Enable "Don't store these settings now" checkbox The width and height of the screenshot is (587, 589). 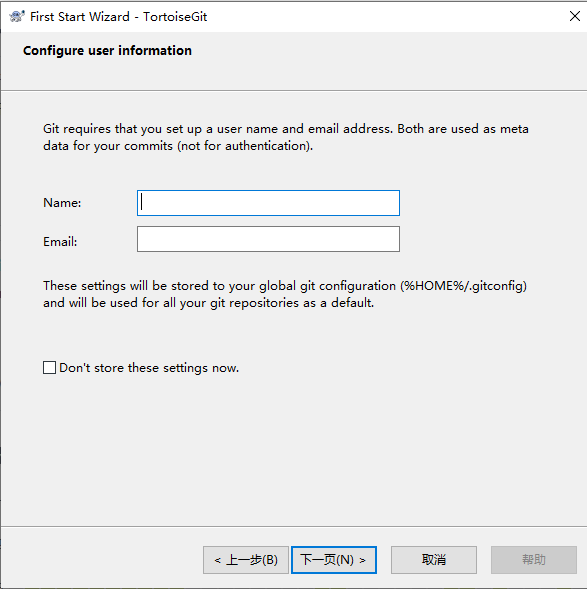pyautogui.click(x=49, y=367)
